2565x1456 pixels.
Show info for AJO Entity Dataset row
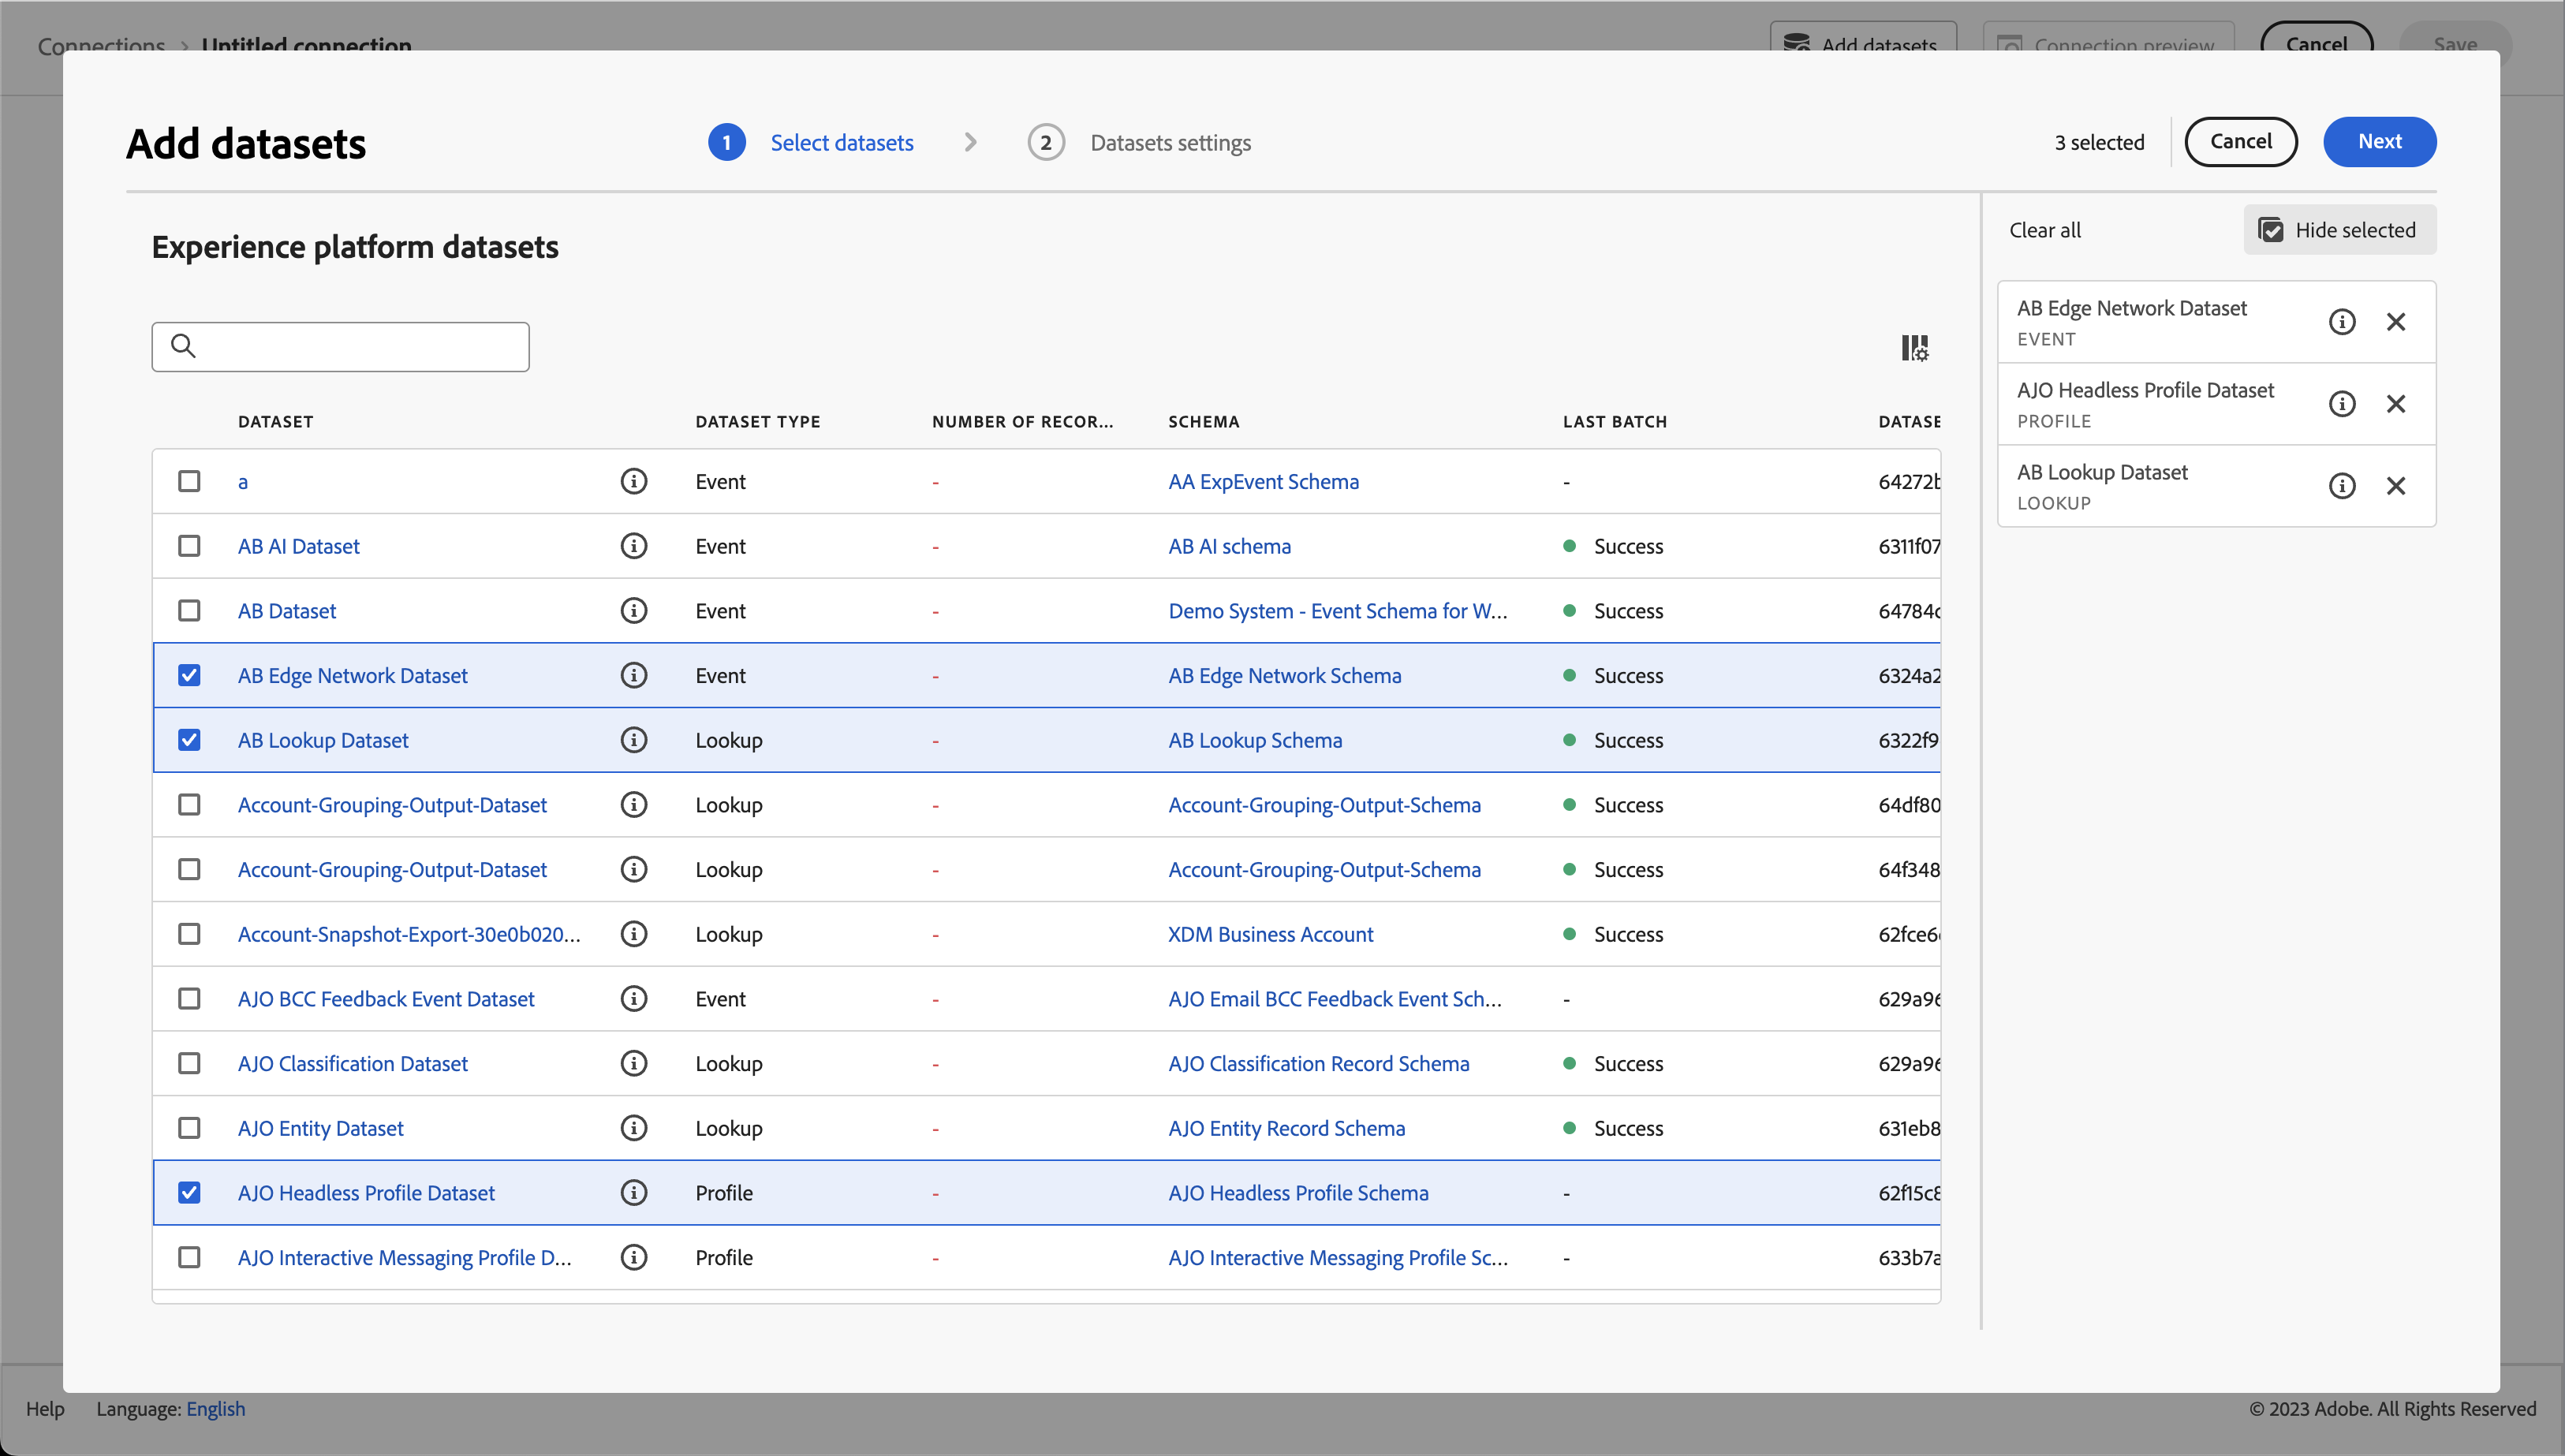click(633, 1128)
